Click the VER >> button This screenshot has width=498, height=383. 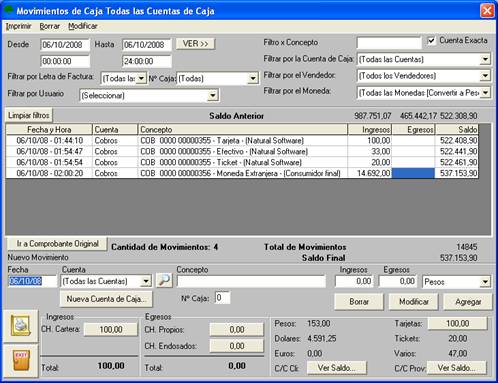click(195, 44)
